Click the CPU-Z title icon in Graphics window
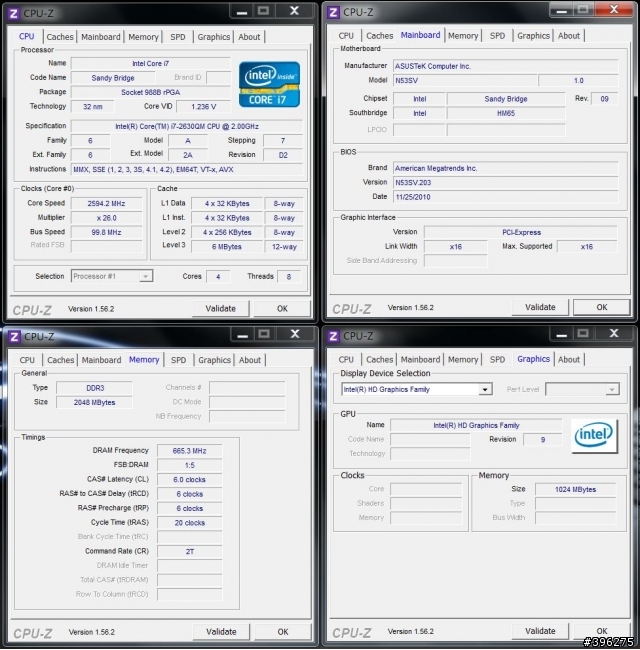The height and width of the screenshot is (650, 640). (x=333, y=336)
